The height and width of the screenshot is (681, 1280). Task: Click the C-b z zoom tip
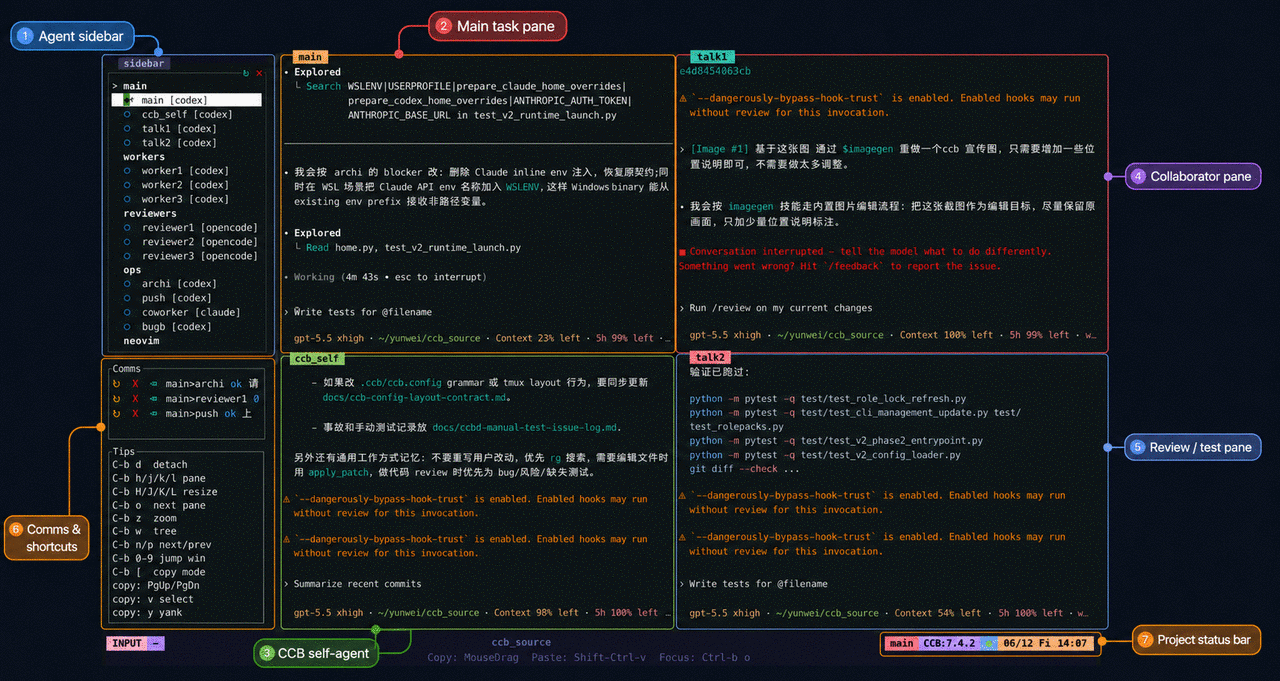click(x=144, y=518)
